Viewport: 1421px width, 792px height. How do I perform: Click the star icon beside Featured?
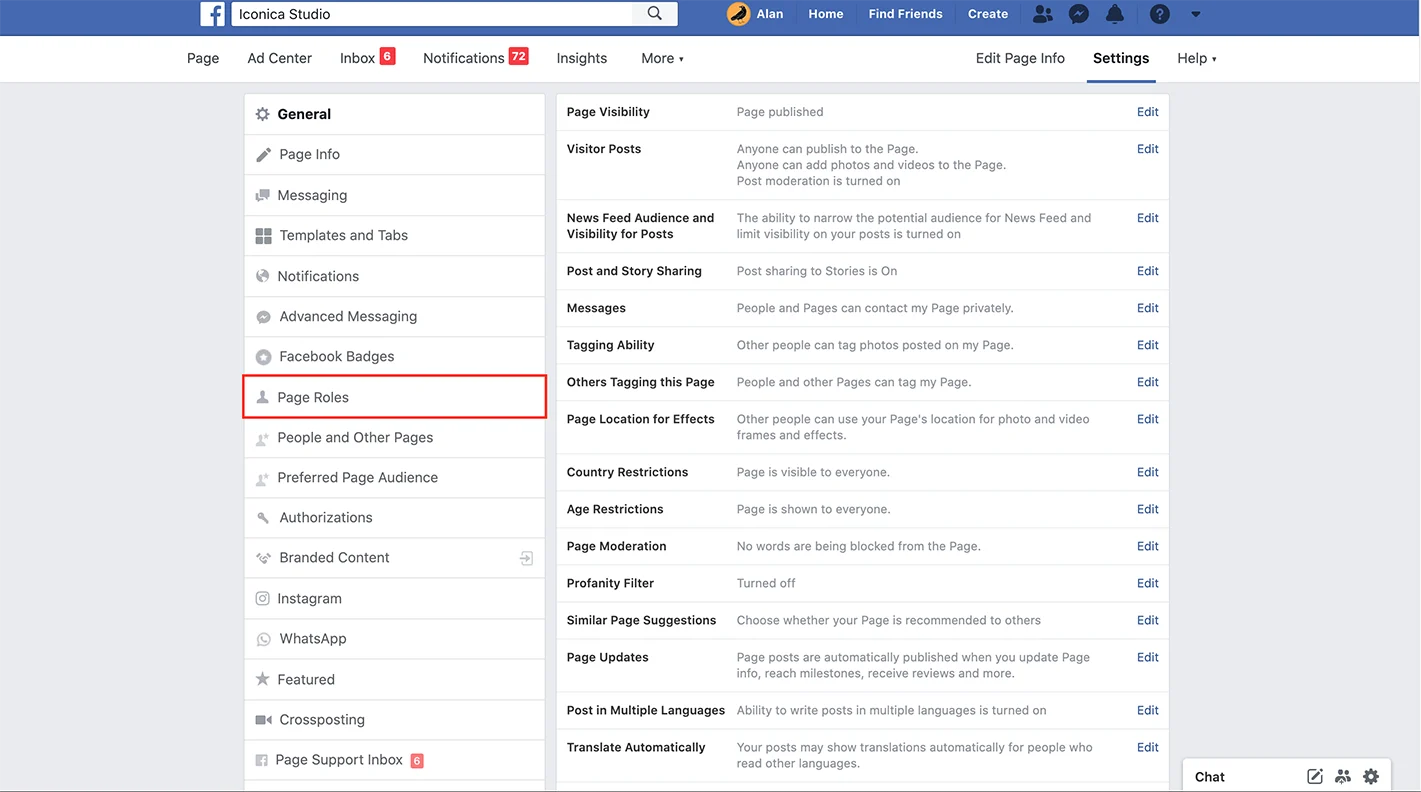coord(263,679)
